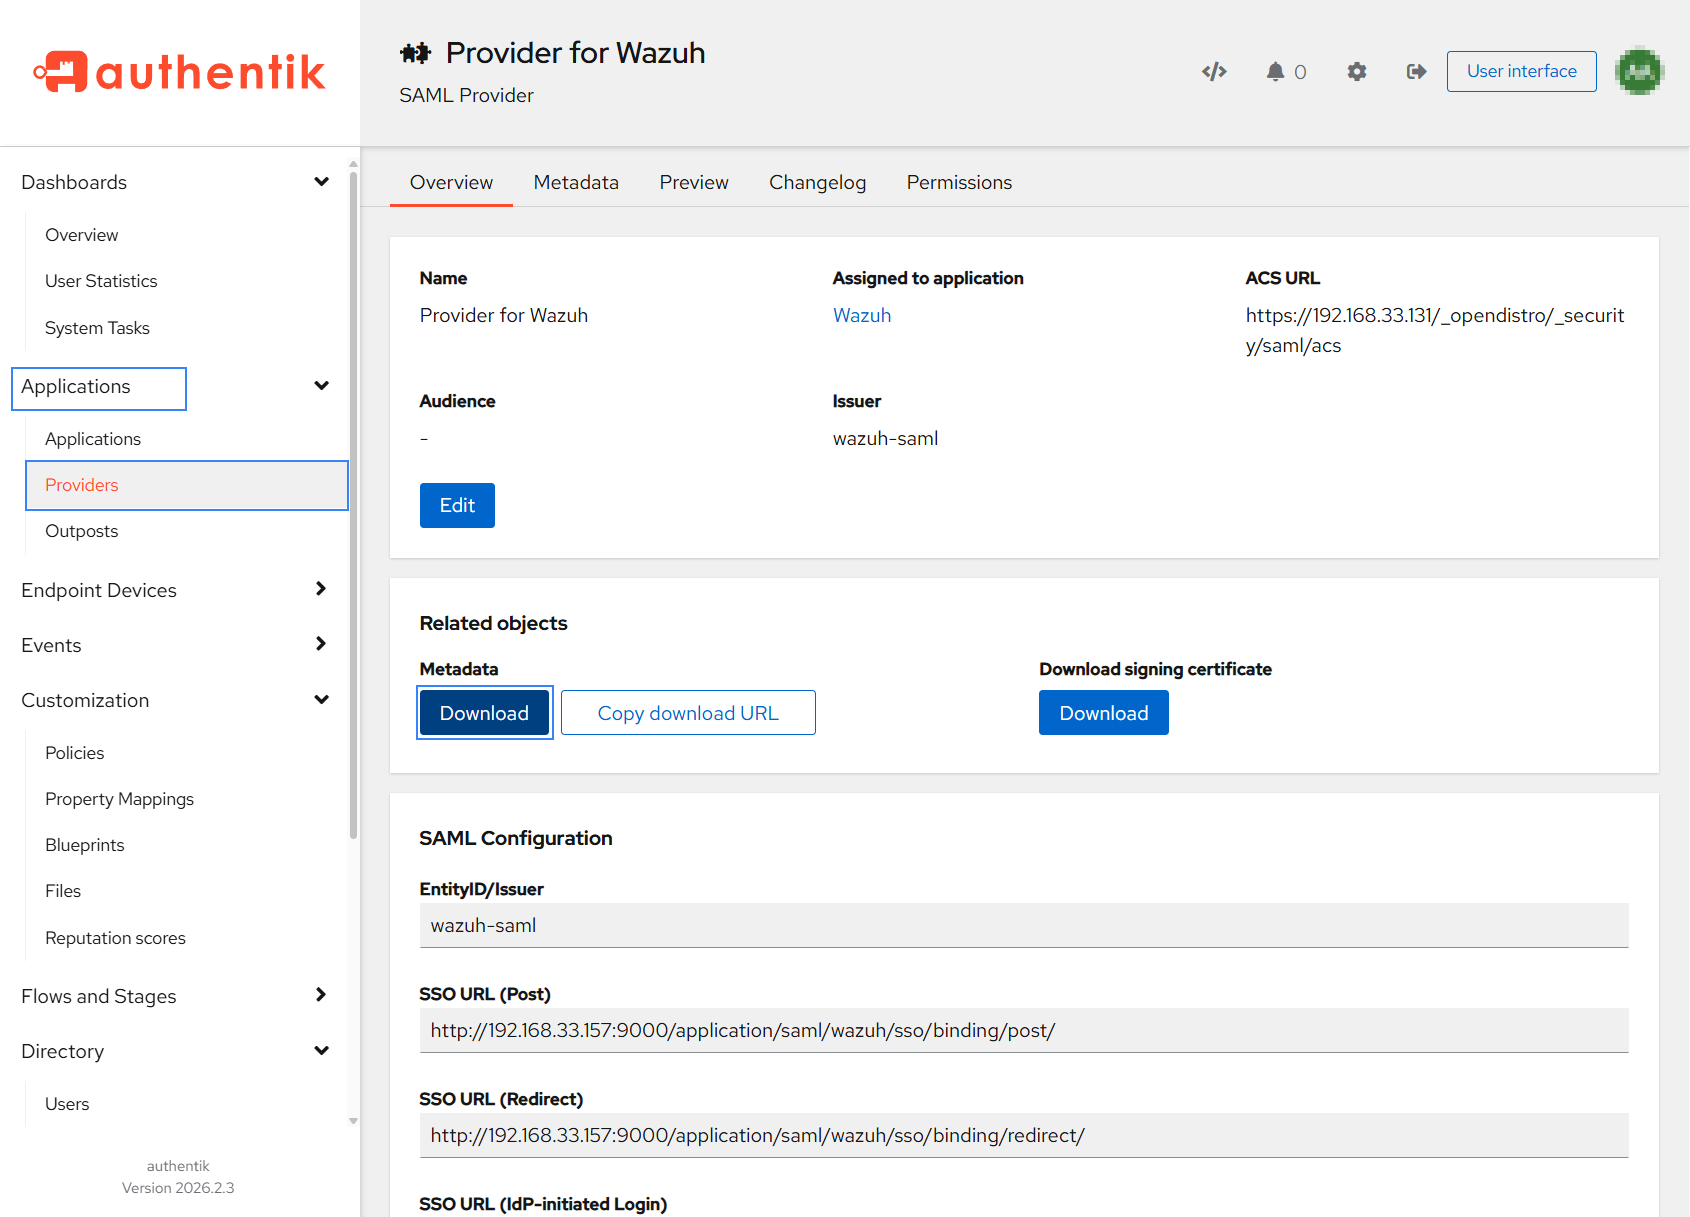Viewport: 1690px width, 1217px height.
Task: Go to dashboard Overview in sidebar
Action: [x=82, y=235]
